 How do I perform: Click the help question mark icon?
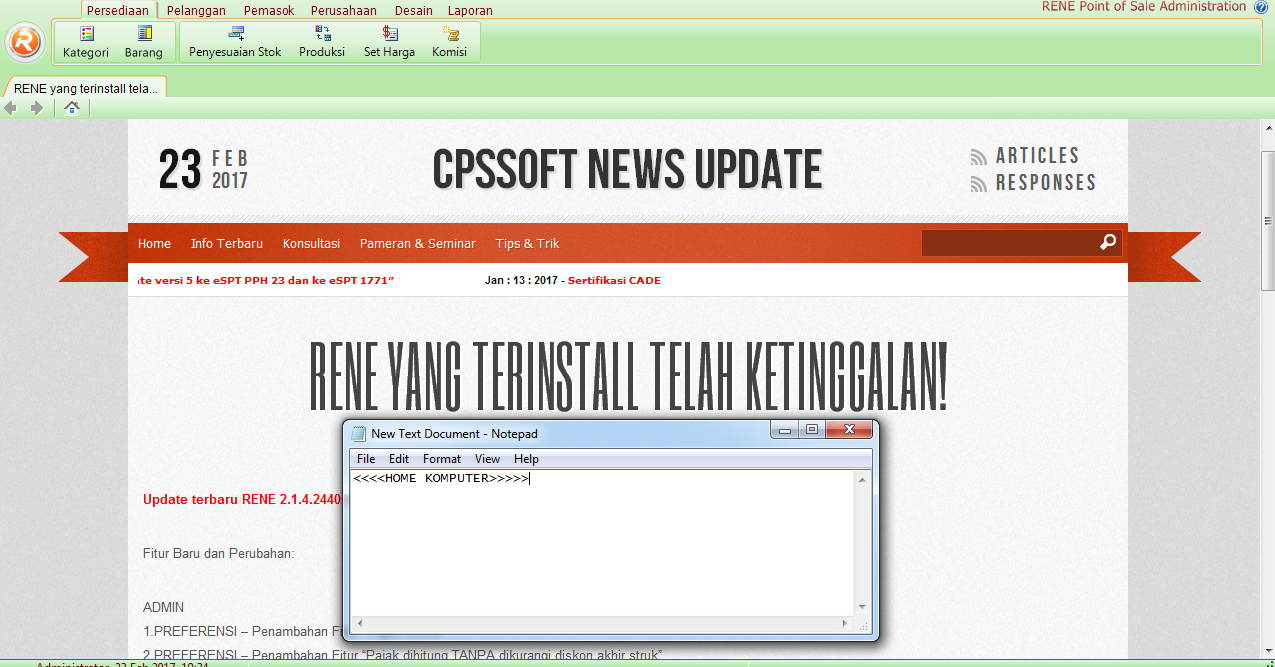pos(1261,7)
